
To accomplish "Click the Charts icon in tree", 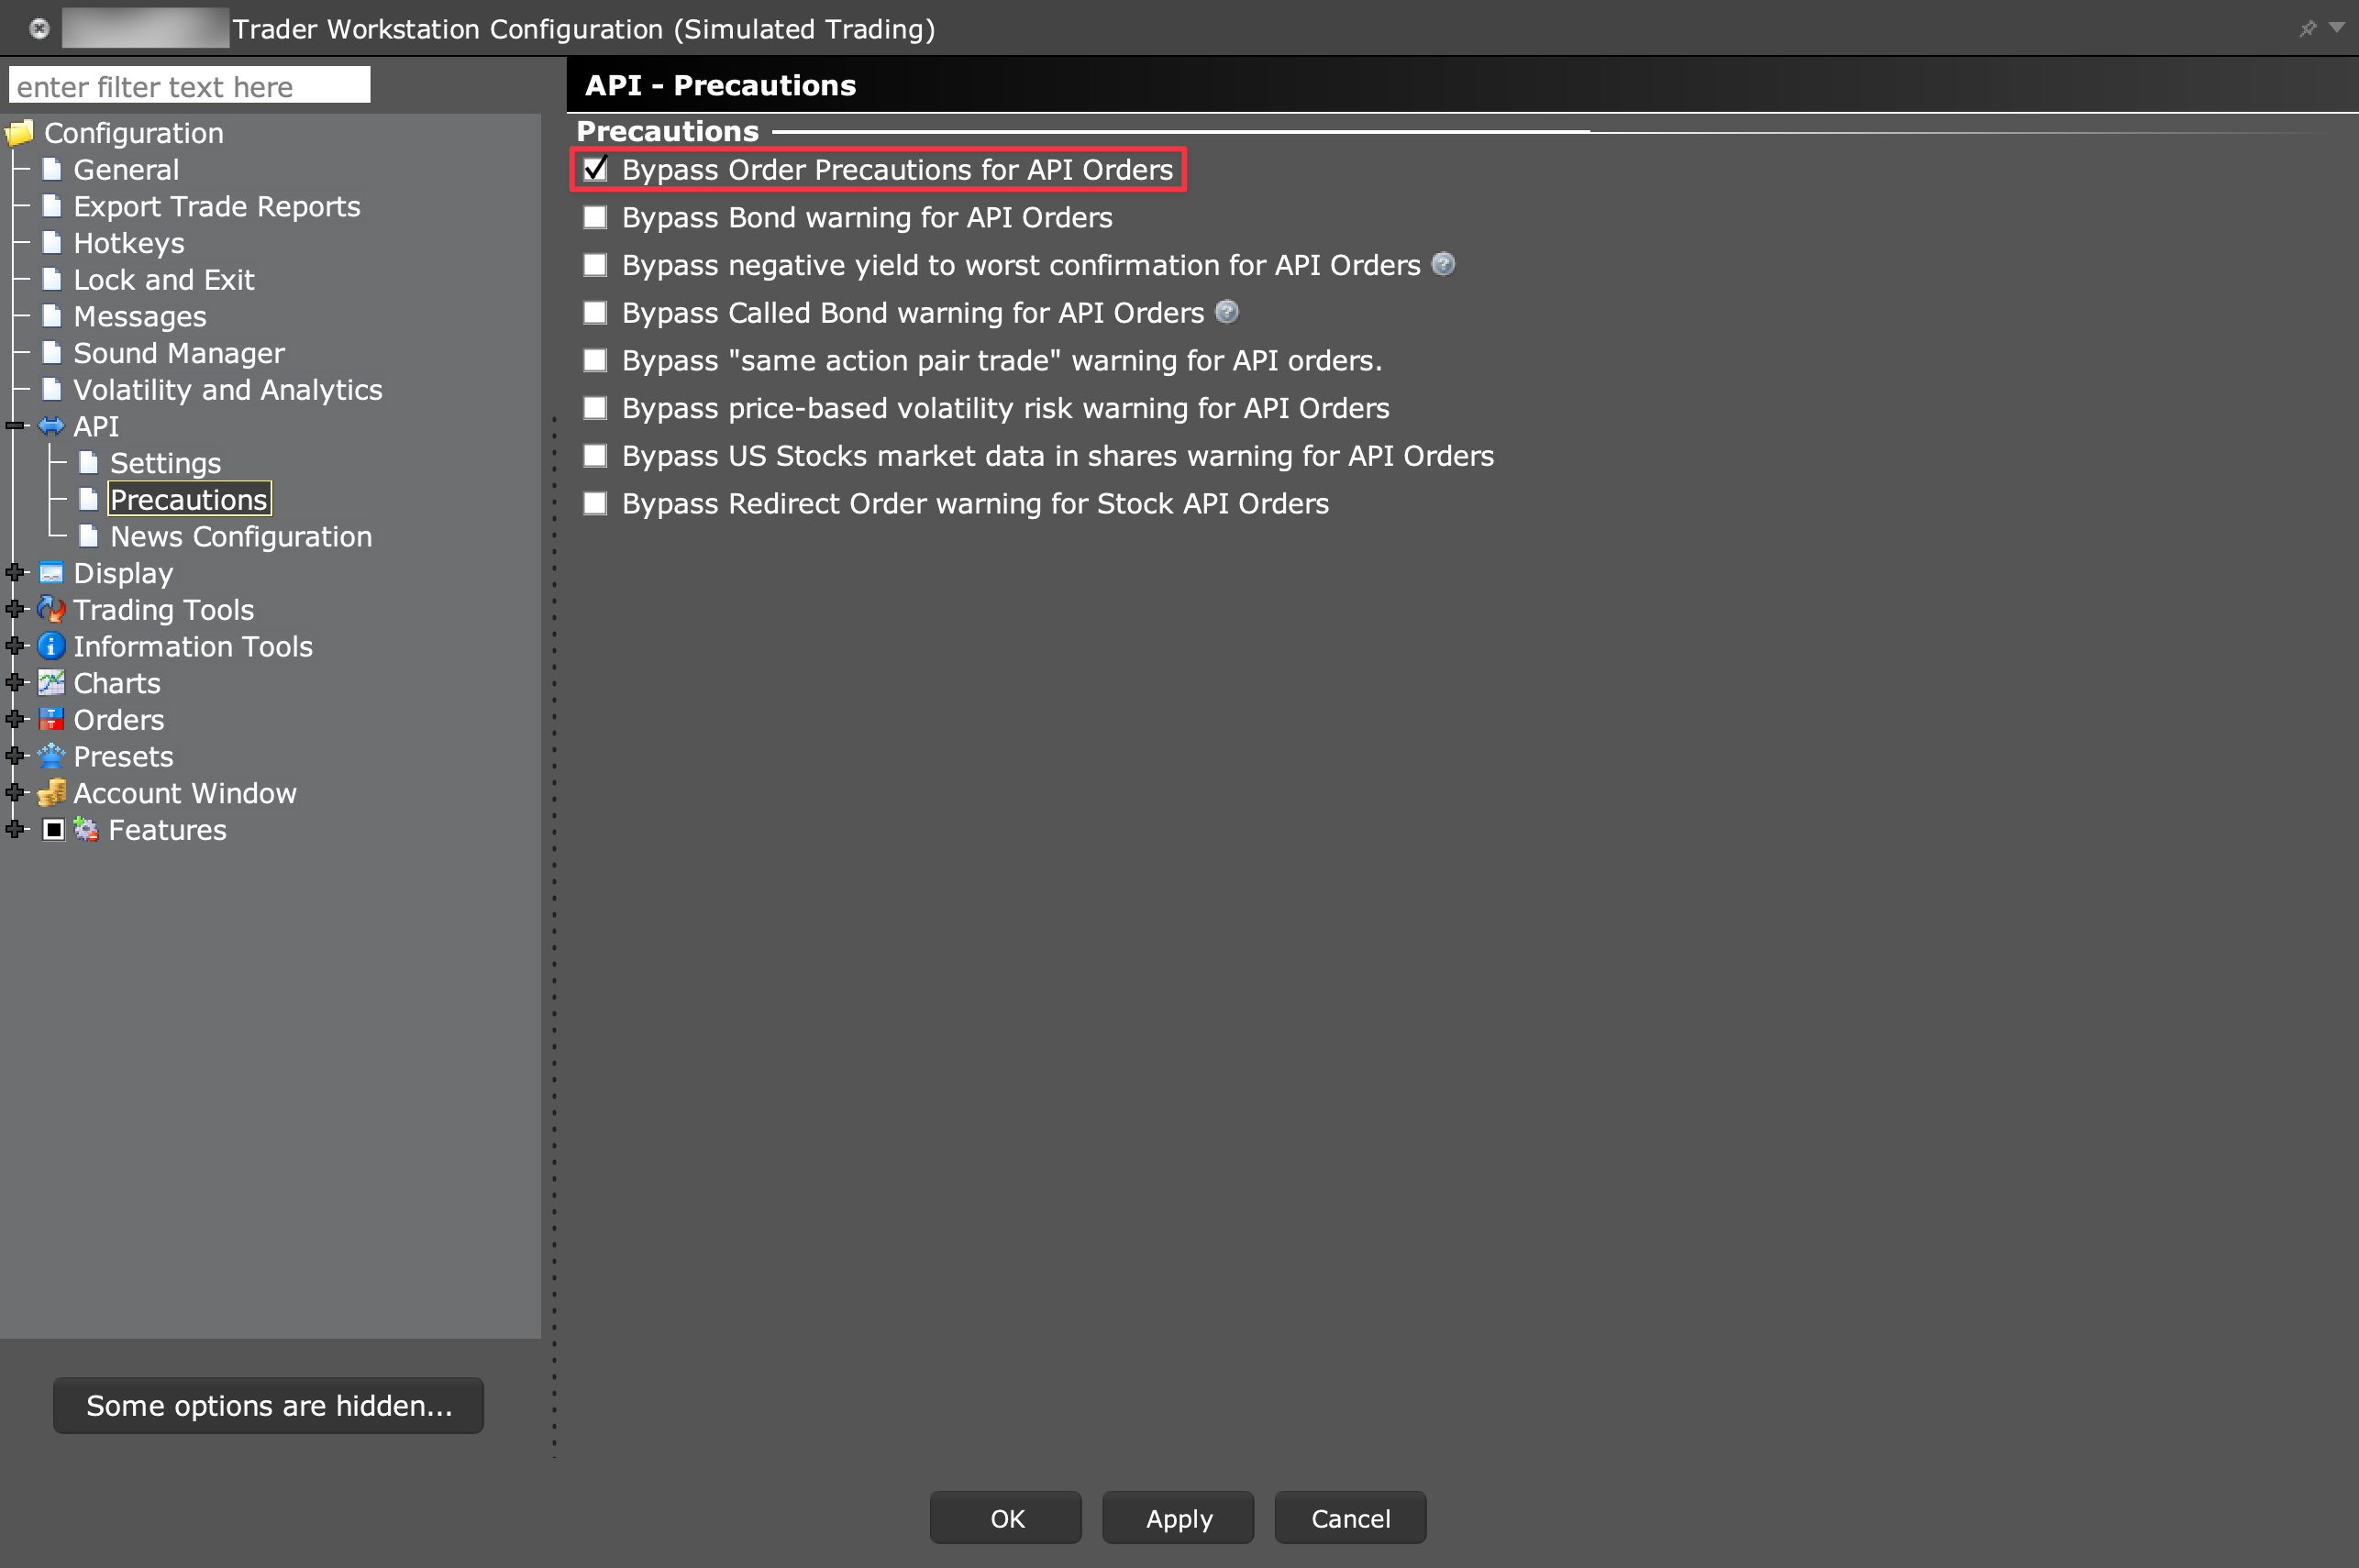I will [51, 683].
